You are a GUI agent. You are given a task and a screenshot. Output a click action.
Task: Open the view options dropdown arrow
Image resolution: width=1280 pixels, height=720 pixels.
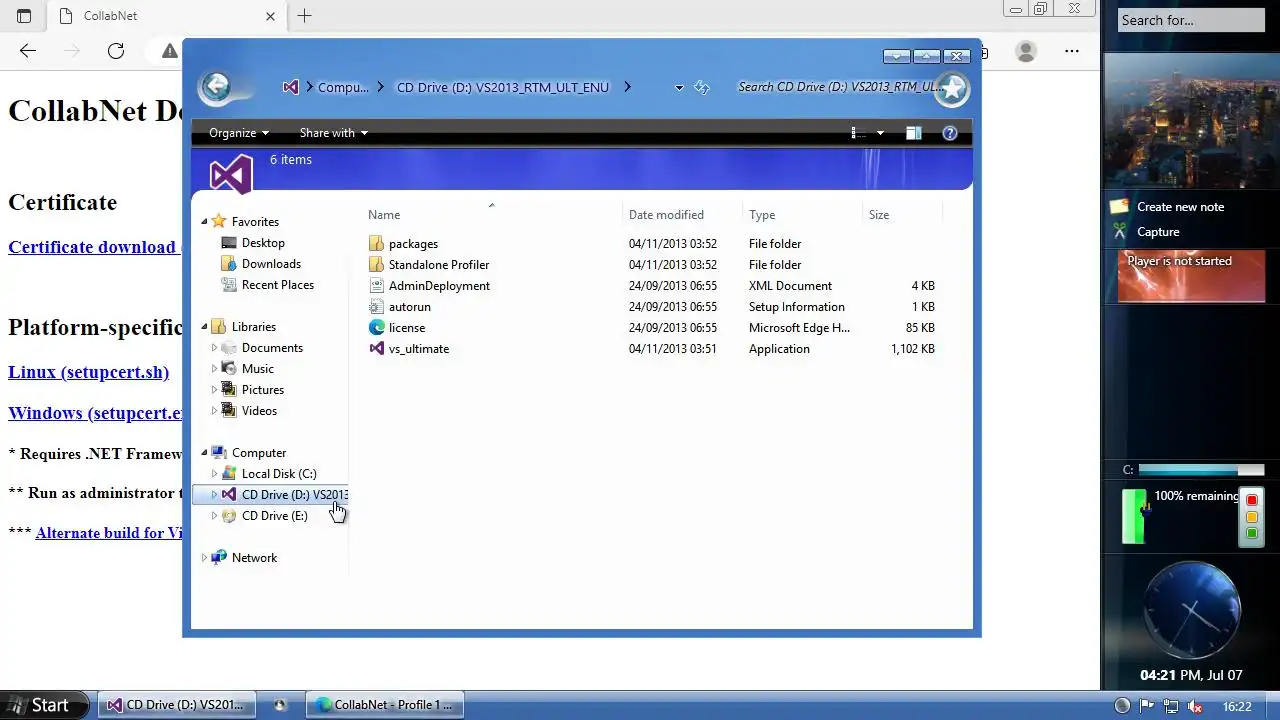880,133
